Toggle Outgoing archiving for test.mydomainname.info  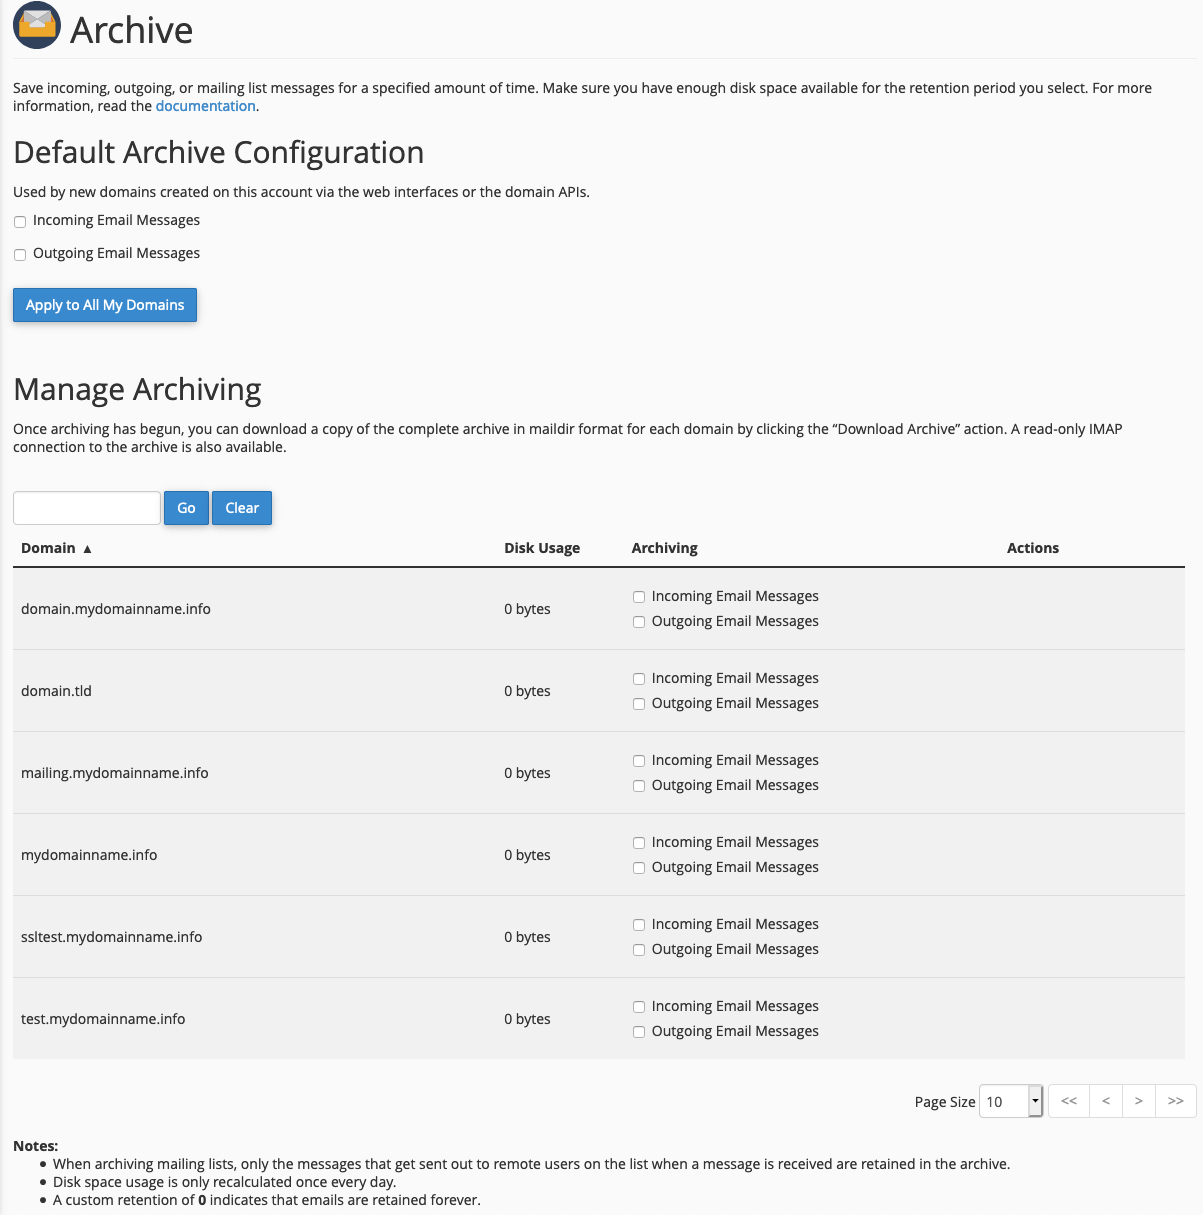click(x=639, y=1032)
